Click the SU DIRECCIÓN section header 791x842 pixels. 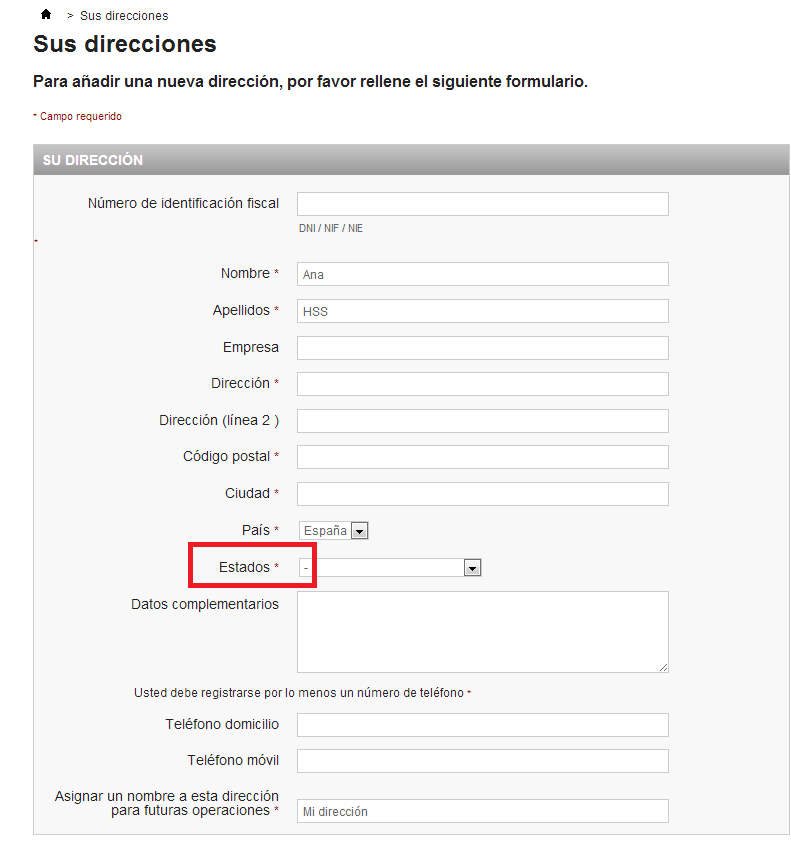pyautogui.click(x=93, y=160)
